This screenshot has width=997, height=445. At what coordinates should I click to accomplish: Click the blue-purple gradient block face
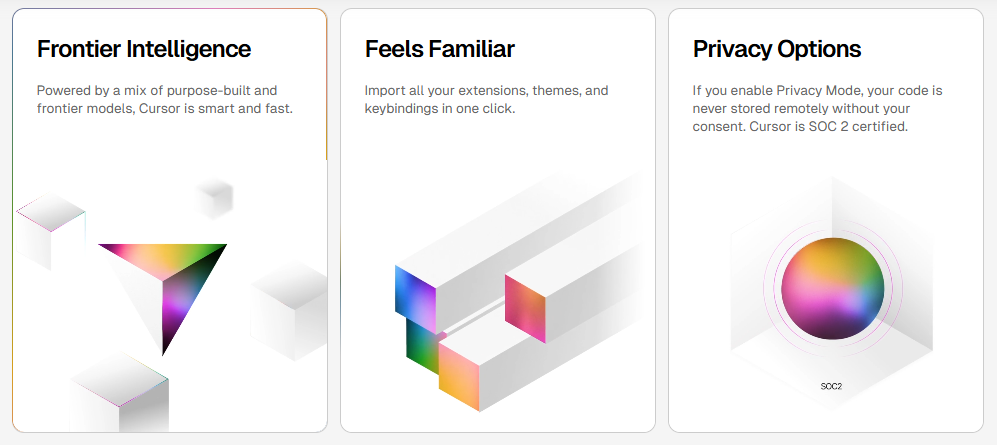[415, 298]
